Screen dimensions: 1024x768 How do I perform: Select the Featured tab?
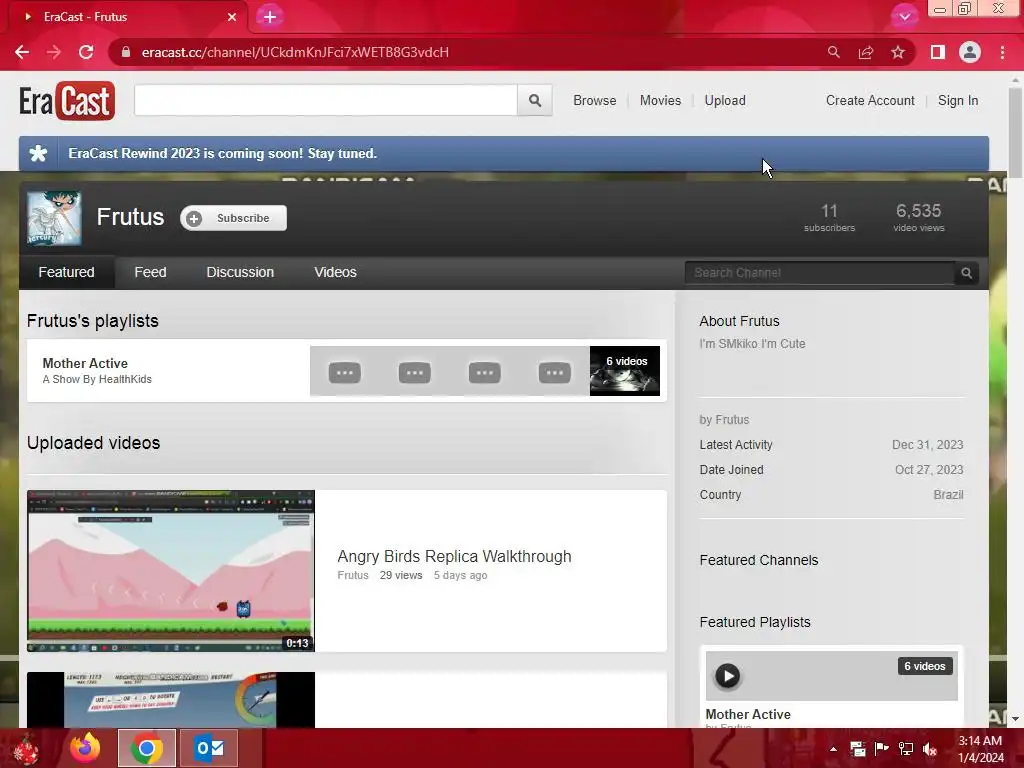(x=67, y=272)
